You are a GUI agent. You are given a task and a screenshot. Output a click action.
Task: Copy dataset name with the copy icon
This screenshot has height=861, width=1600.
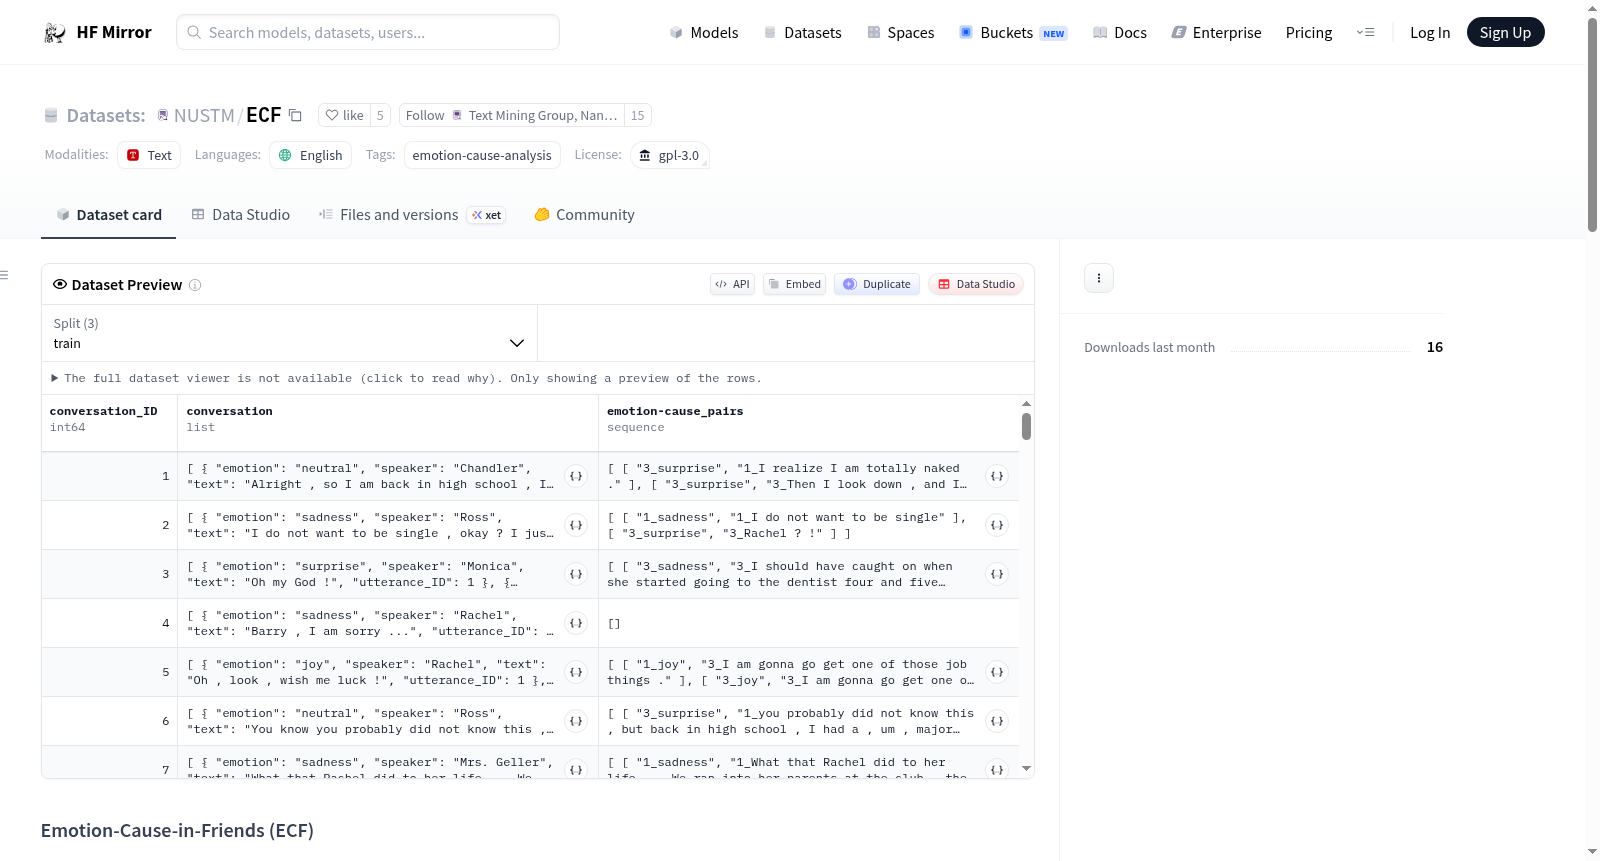tap(295, 115)
